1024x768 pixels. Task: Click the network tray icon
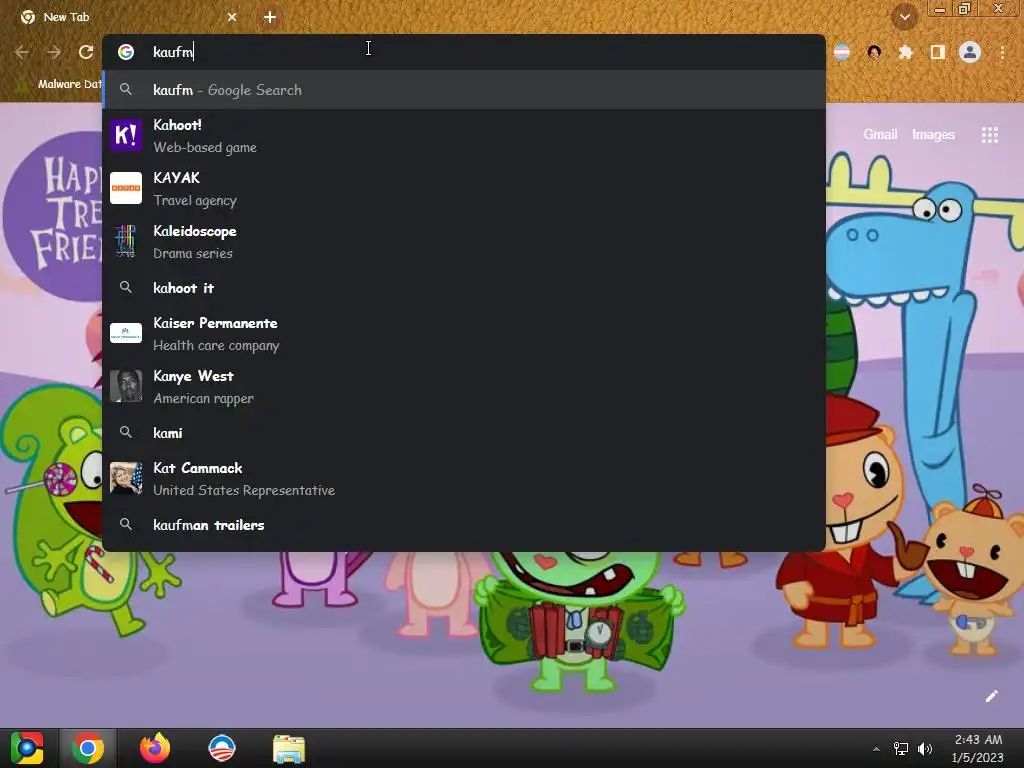coord(901,749)
